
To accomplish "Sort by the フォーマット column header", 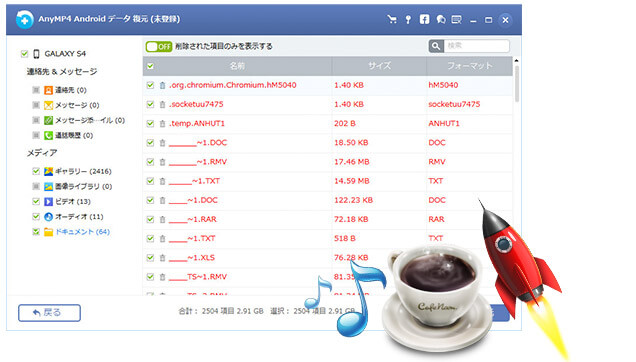I will pyautogui.click(x=469, y=66).
